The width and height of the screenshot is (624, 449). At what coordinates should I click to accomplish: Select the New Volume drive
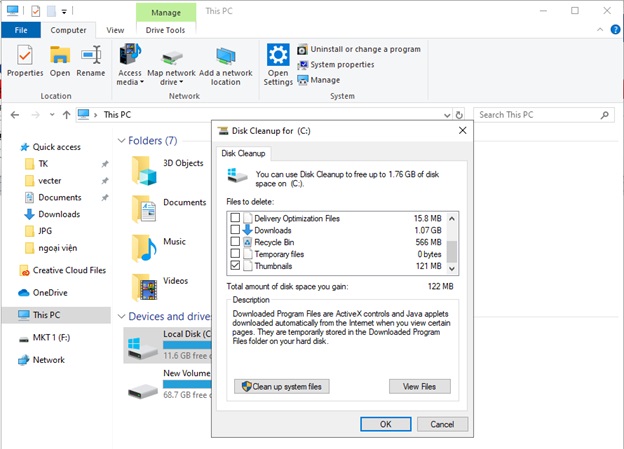click(169, 385)
